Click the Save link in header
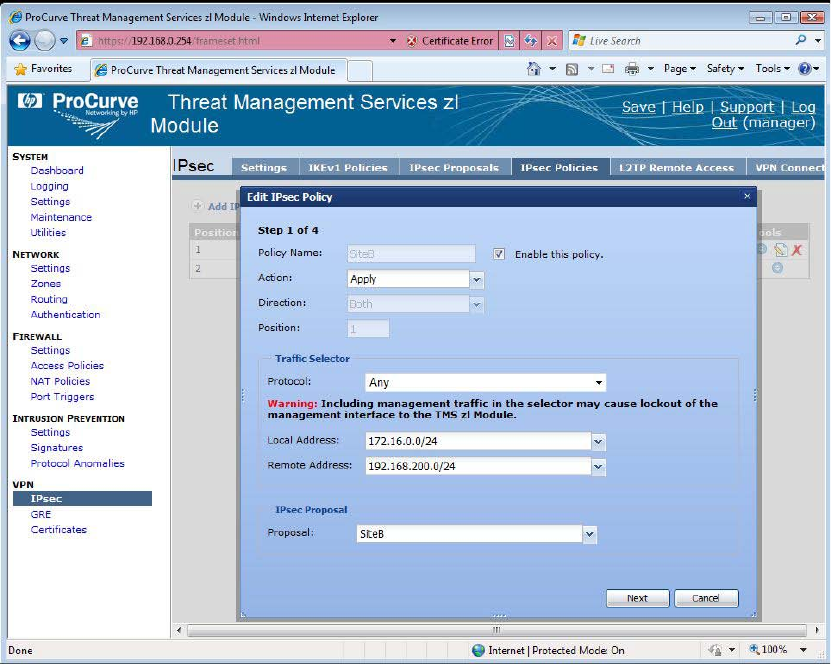The width and height of the screenshot is (831, 664). [x=639, y=107]
